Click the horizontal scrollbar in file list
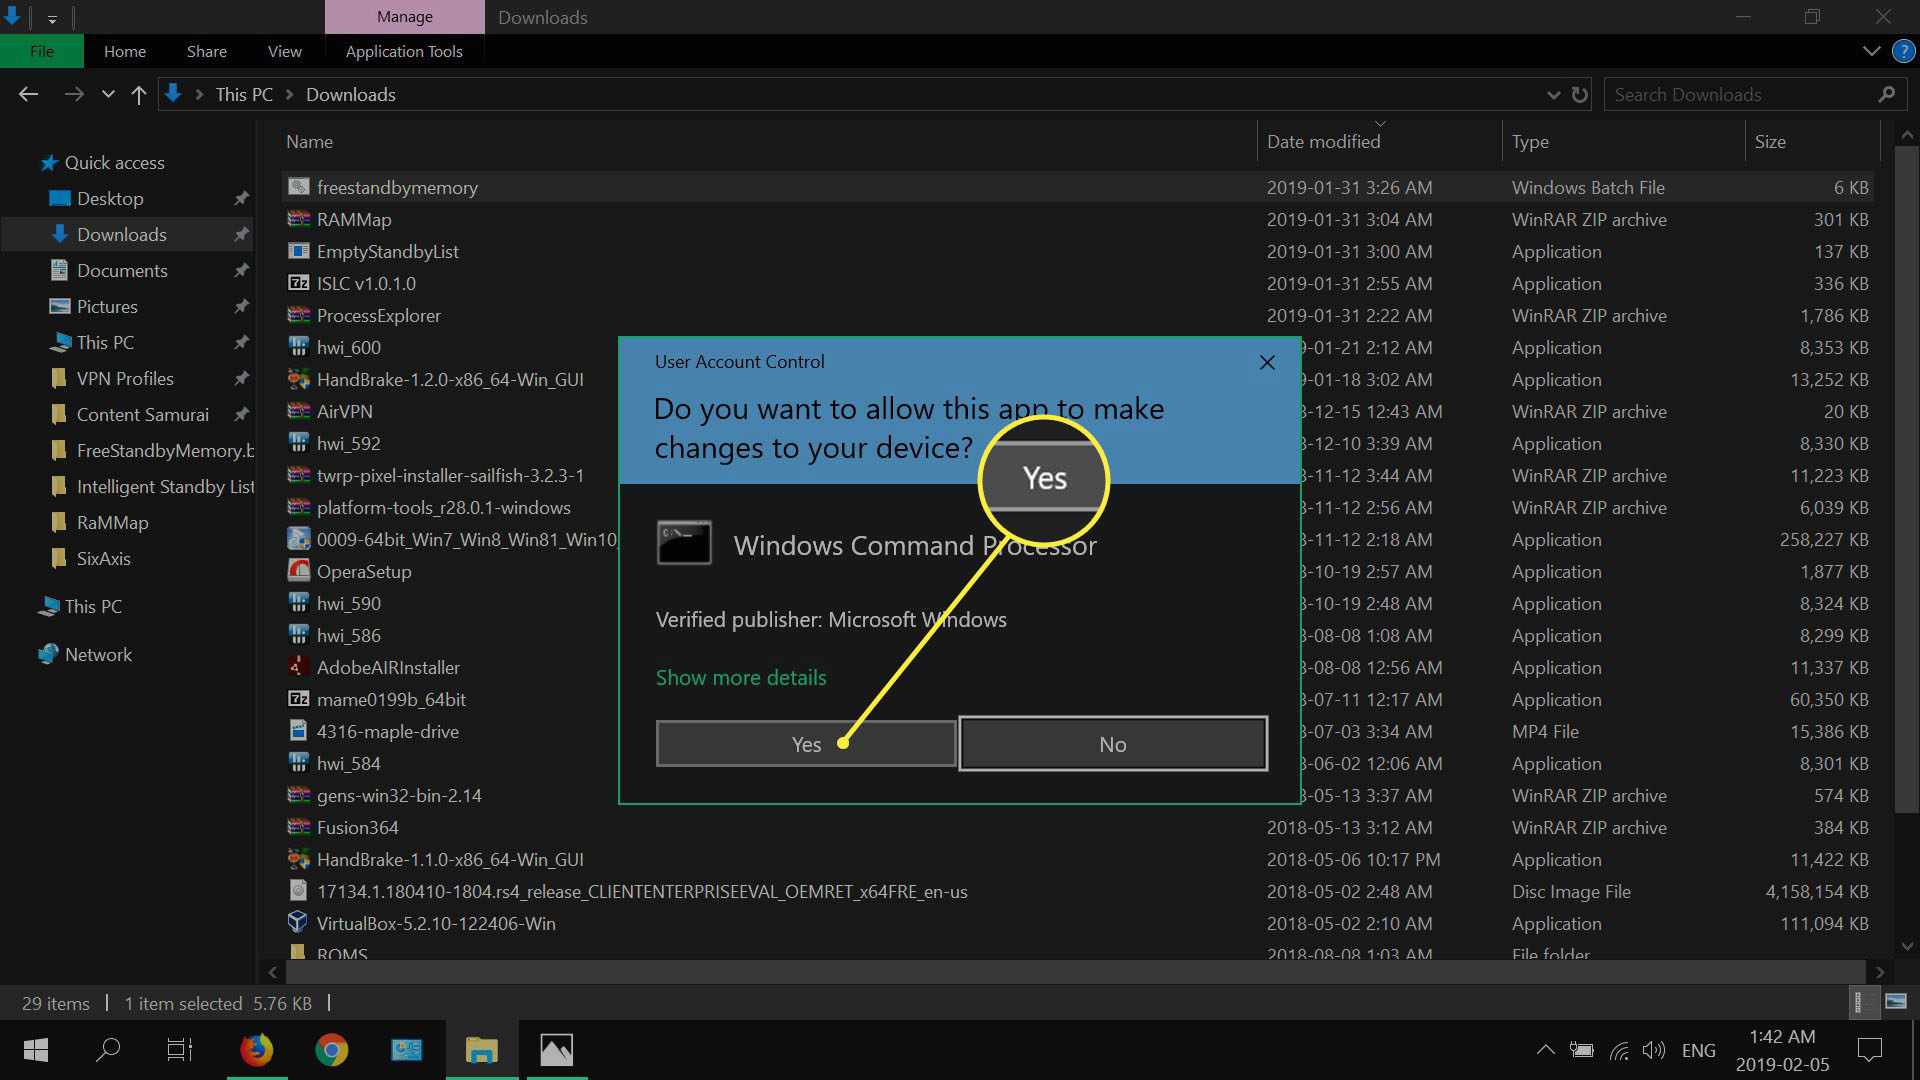This screenshot has height=1080, width=1920. coord(1075,971)
